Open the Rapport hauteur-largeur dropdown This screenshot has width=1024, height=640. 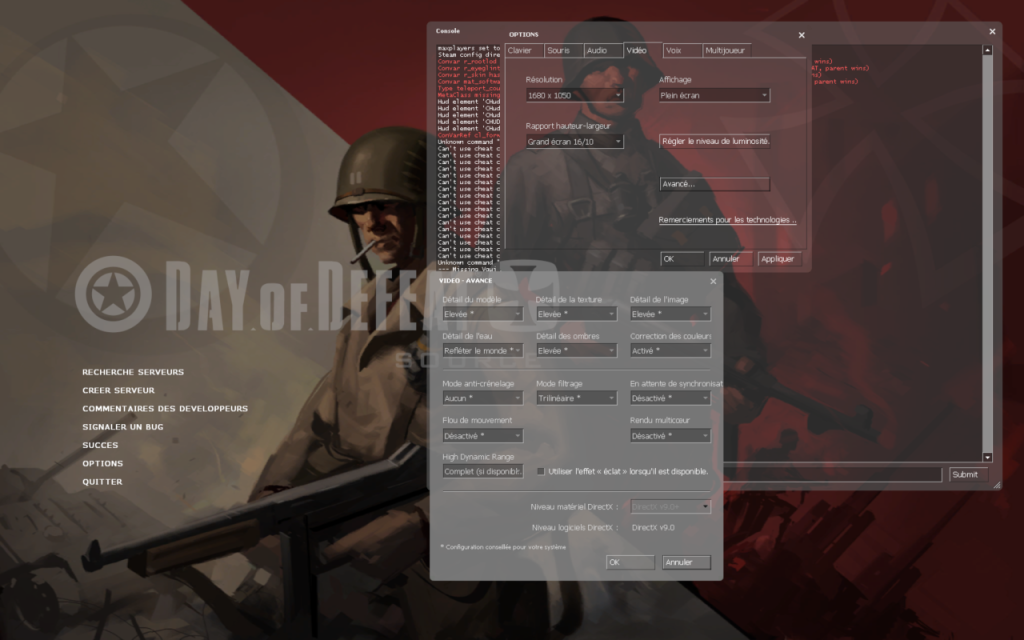pos(574,142)
